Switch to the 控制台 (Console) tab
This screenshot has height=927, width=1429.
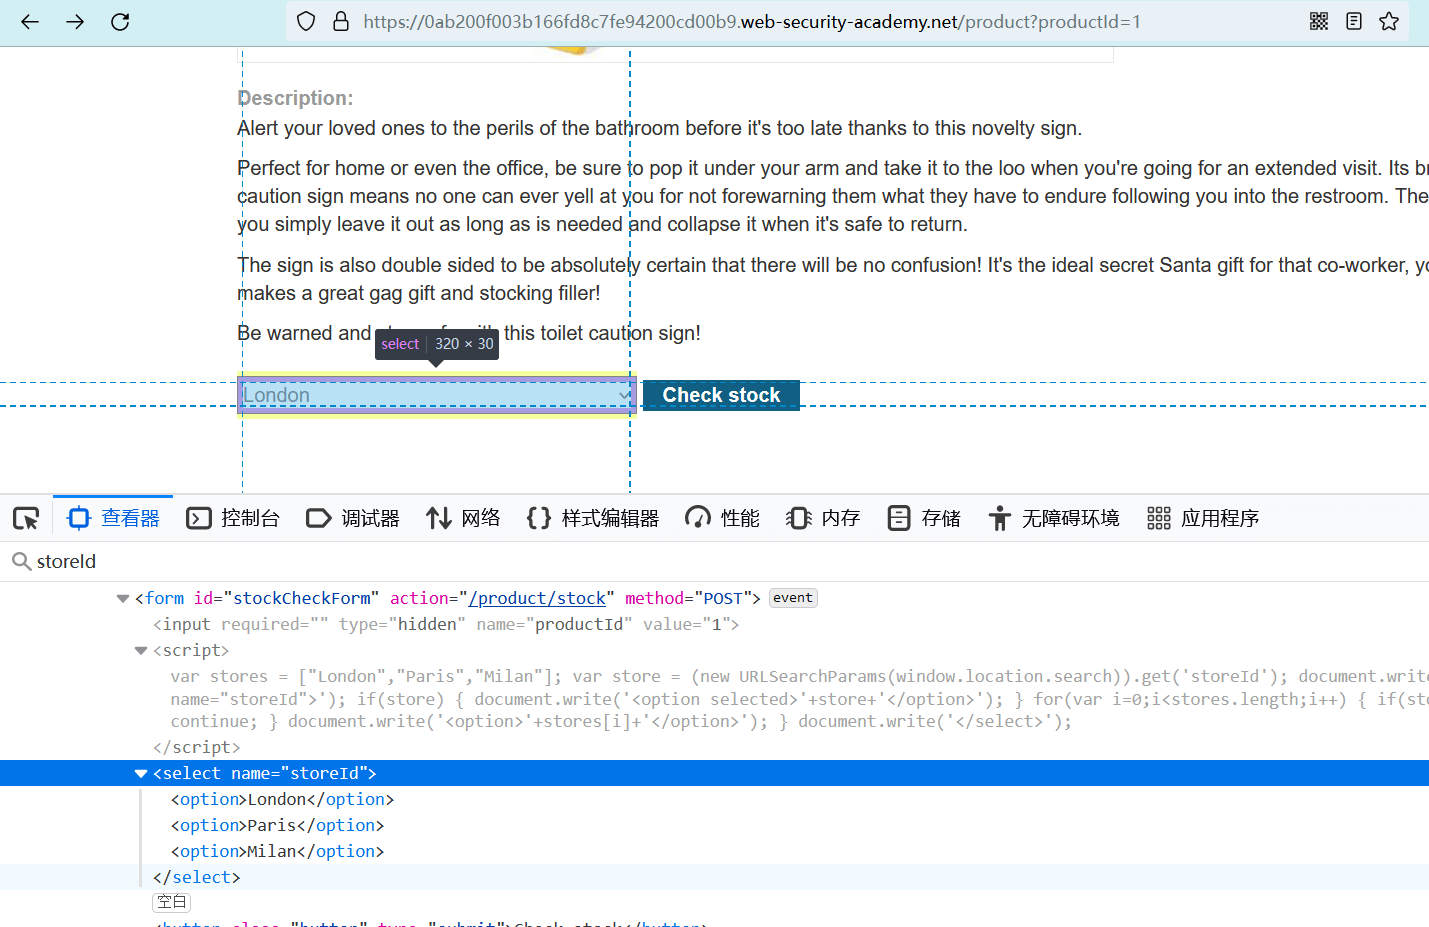coord(233,518)
